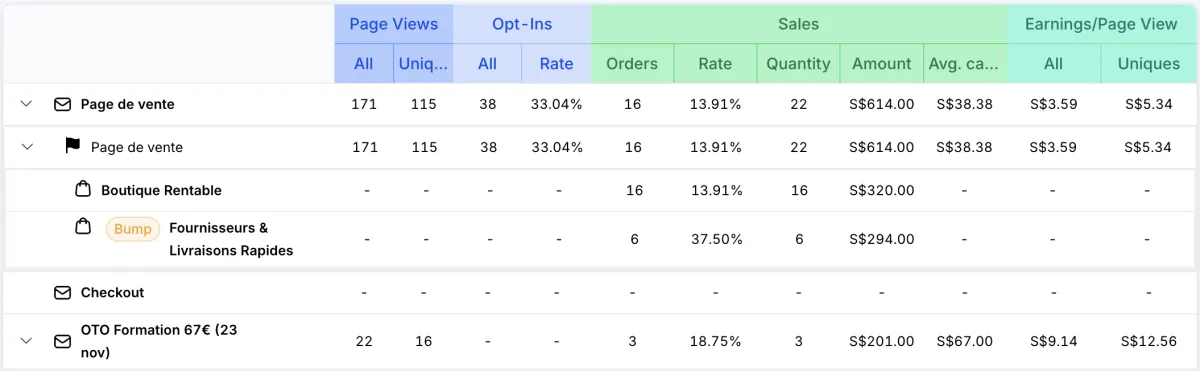Click the Uniques column header under Earnings
The width and height of the screenshot is (1200, 371).
pyautogui.click(x=1149, y=64)
